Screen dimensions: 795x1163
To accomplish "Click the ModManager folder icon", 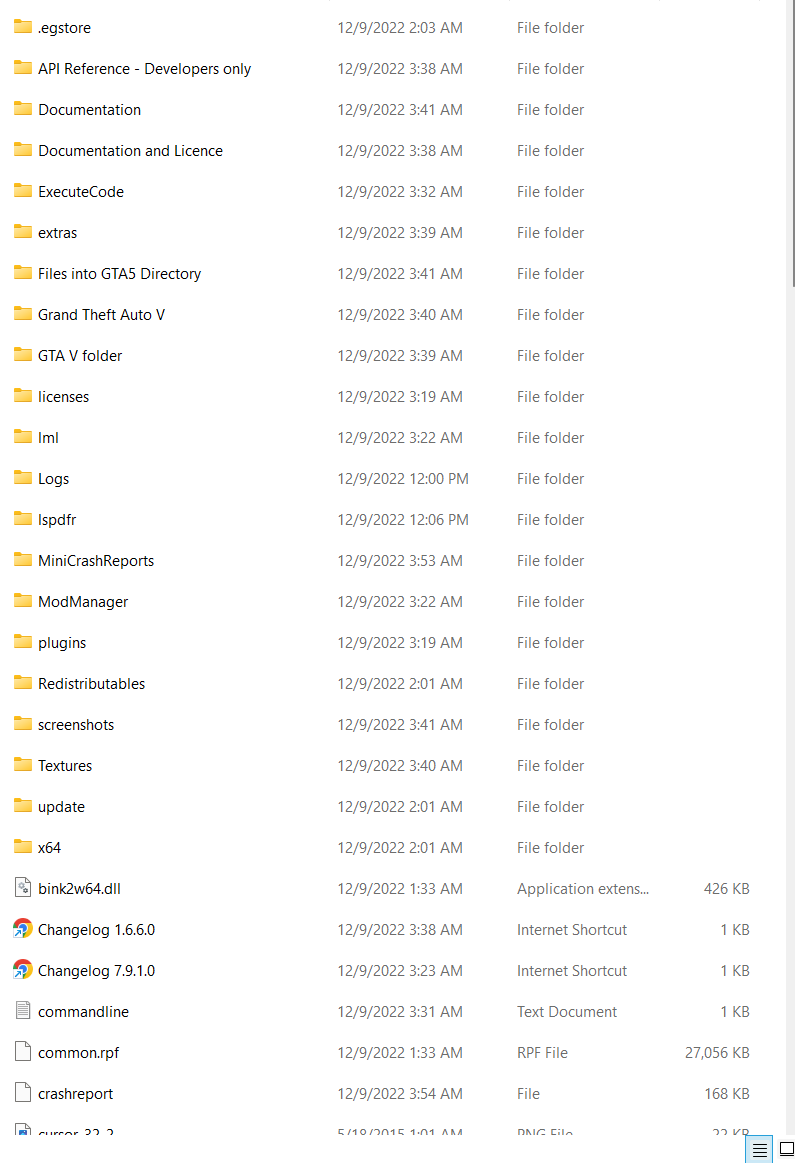I will click(x=23, y=602).
